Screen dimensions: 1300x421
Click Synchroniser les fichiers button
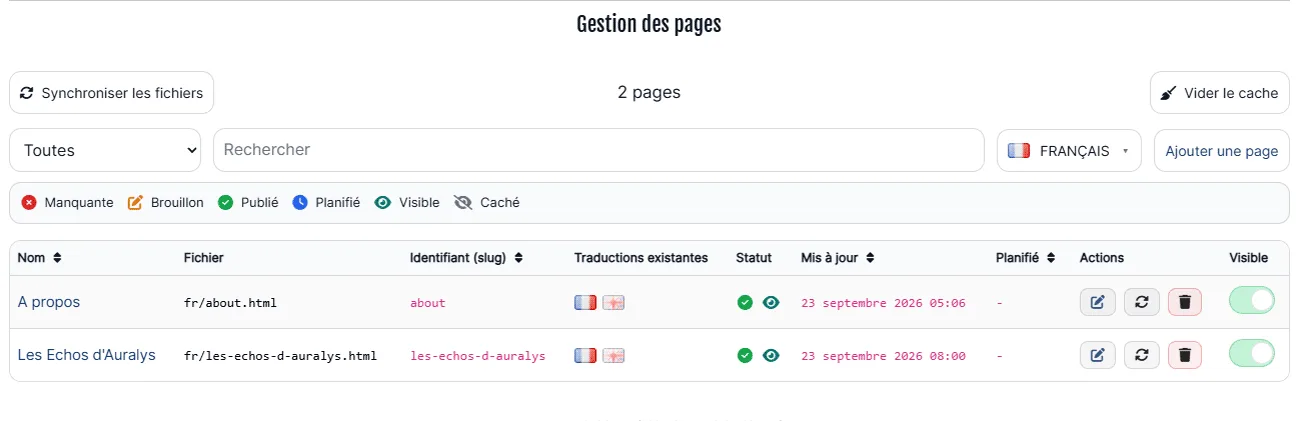click(x=112, y=93)
